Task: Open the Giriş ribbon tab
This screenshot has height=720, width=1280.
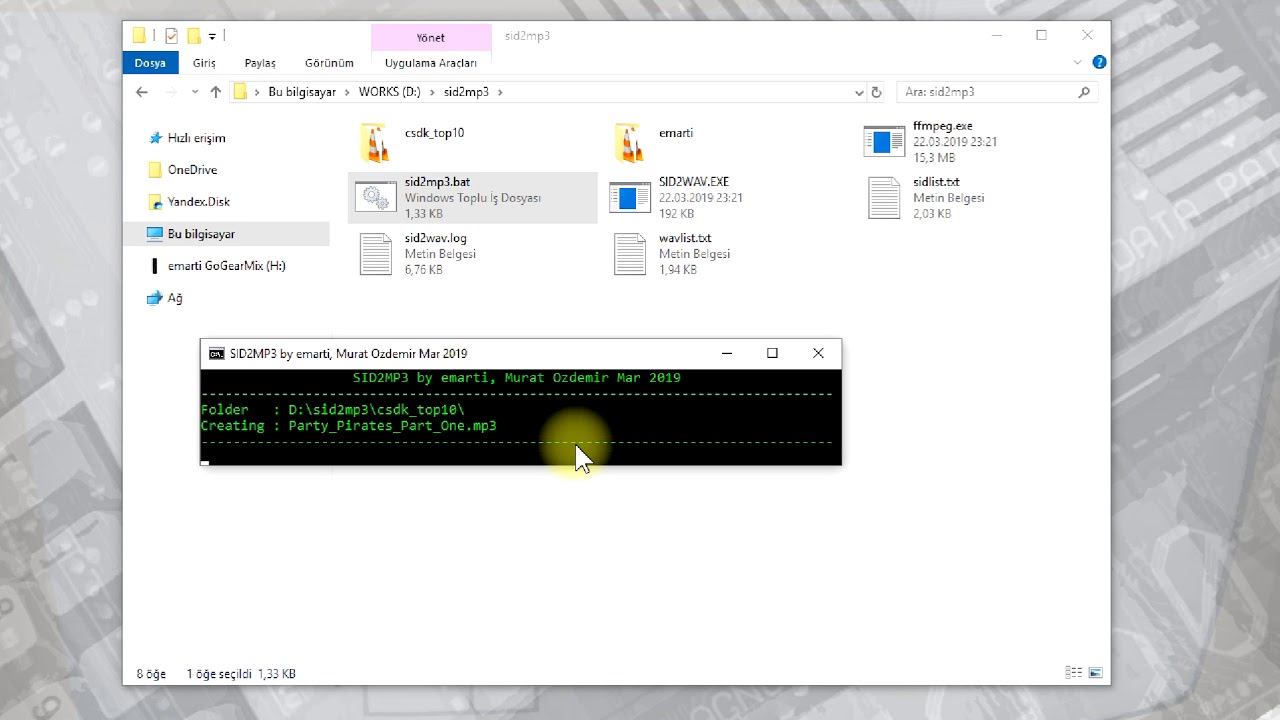Action: [x=204, y=62]
